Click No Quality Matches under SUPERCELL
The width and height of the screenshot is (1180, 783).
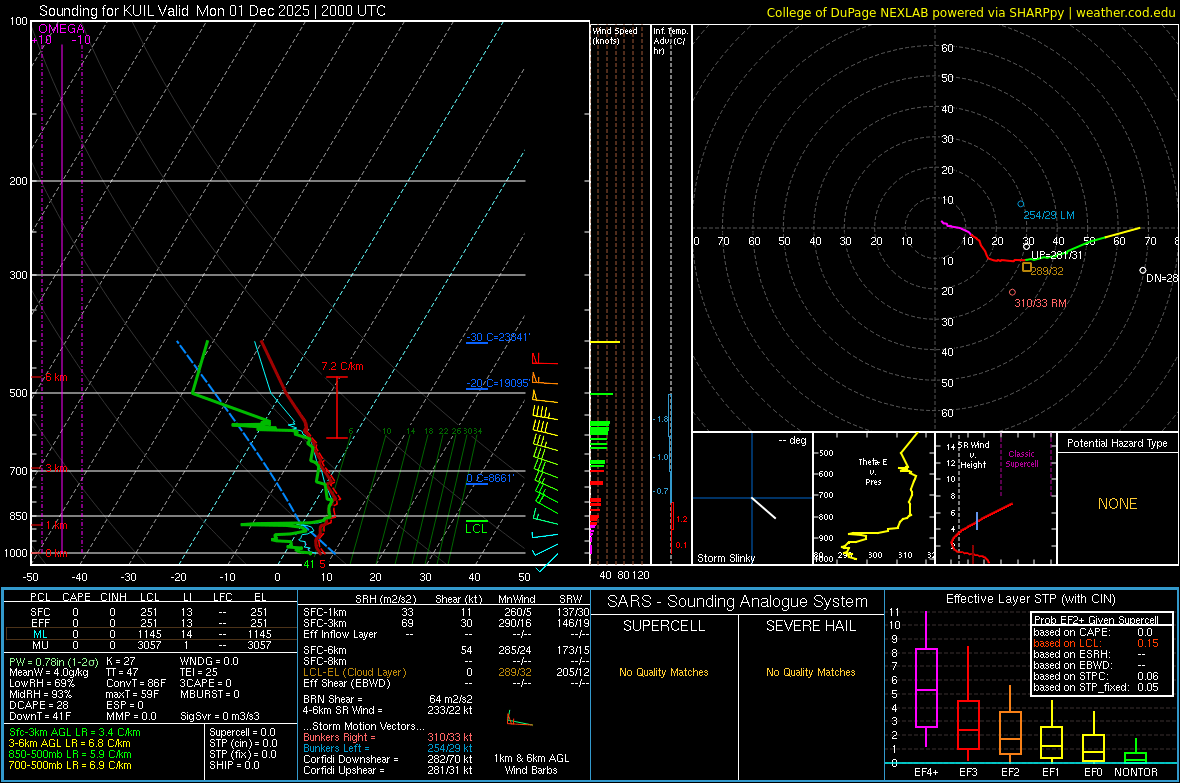[x=664, y=672]
